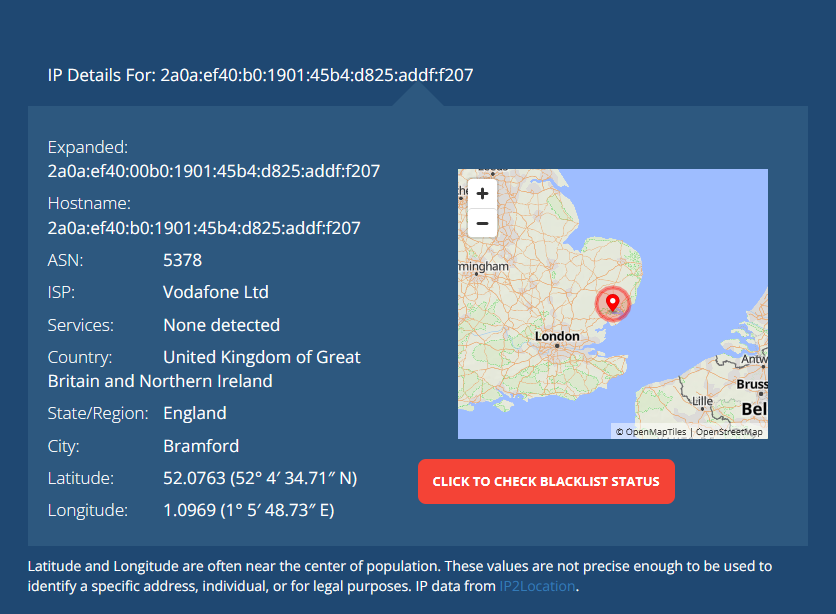
Task: Click the ISP value Vodafone Ltd
Action: click(x=216, y=292)
